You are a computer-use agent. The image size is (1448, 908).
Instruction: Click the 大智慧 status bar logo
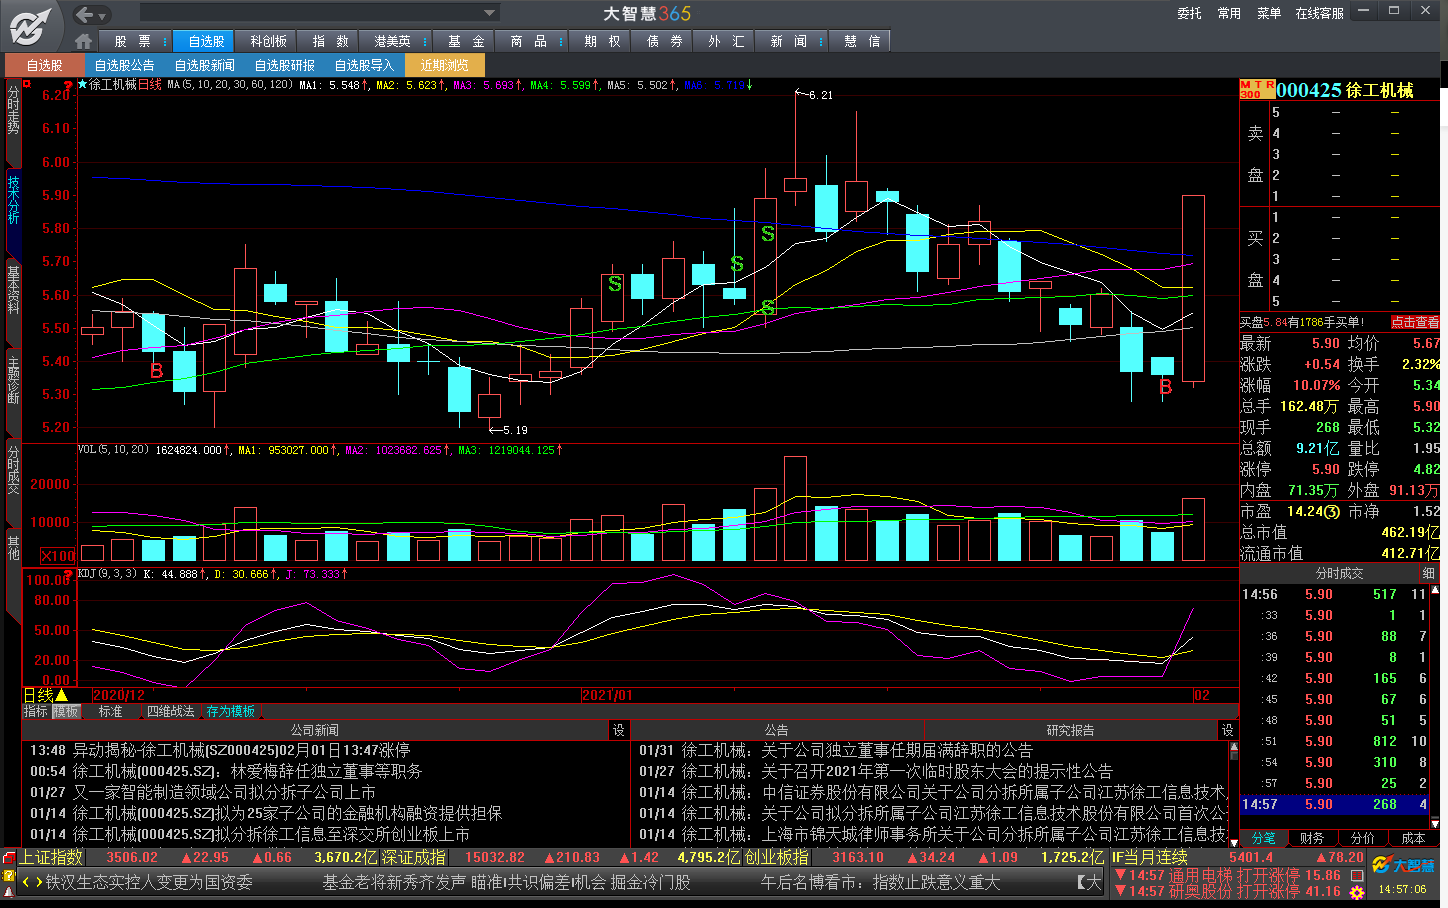pos(1404,865)
